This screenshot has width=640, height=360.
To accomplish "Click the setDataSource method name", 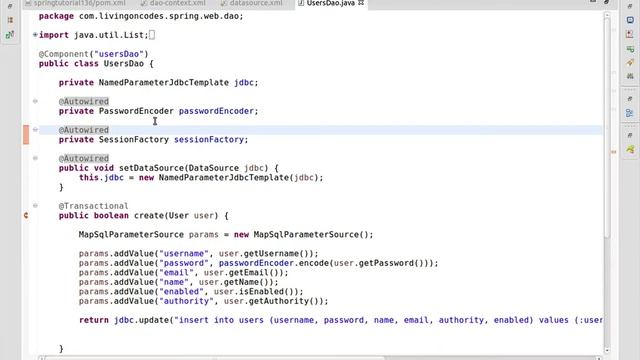I will [151, 168].
